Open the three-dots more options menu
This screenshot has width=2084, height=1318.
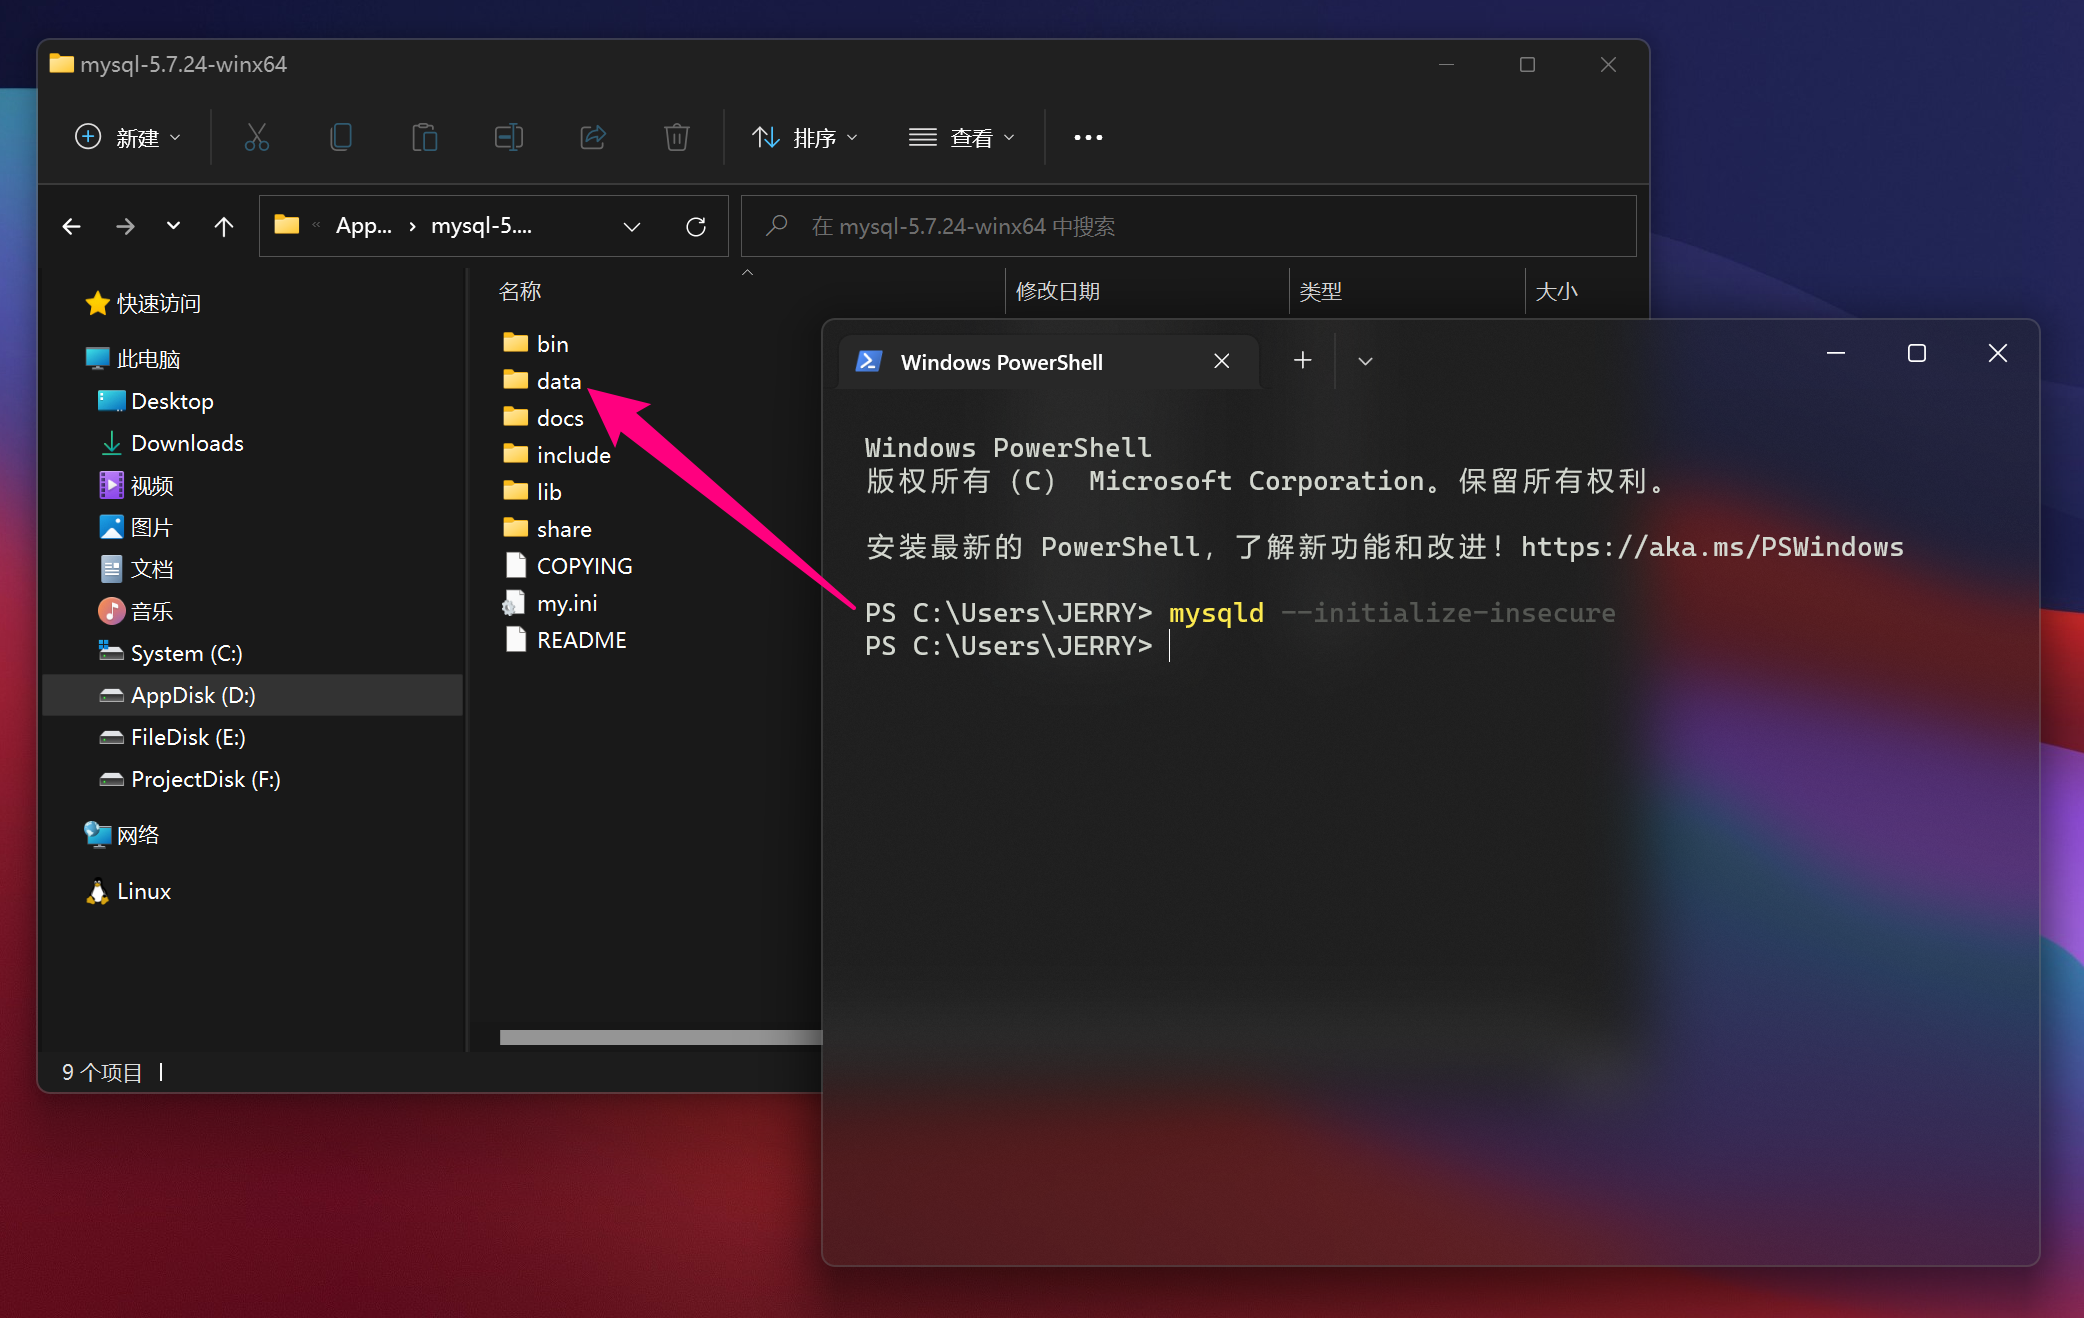click(x=1088, y=137)
